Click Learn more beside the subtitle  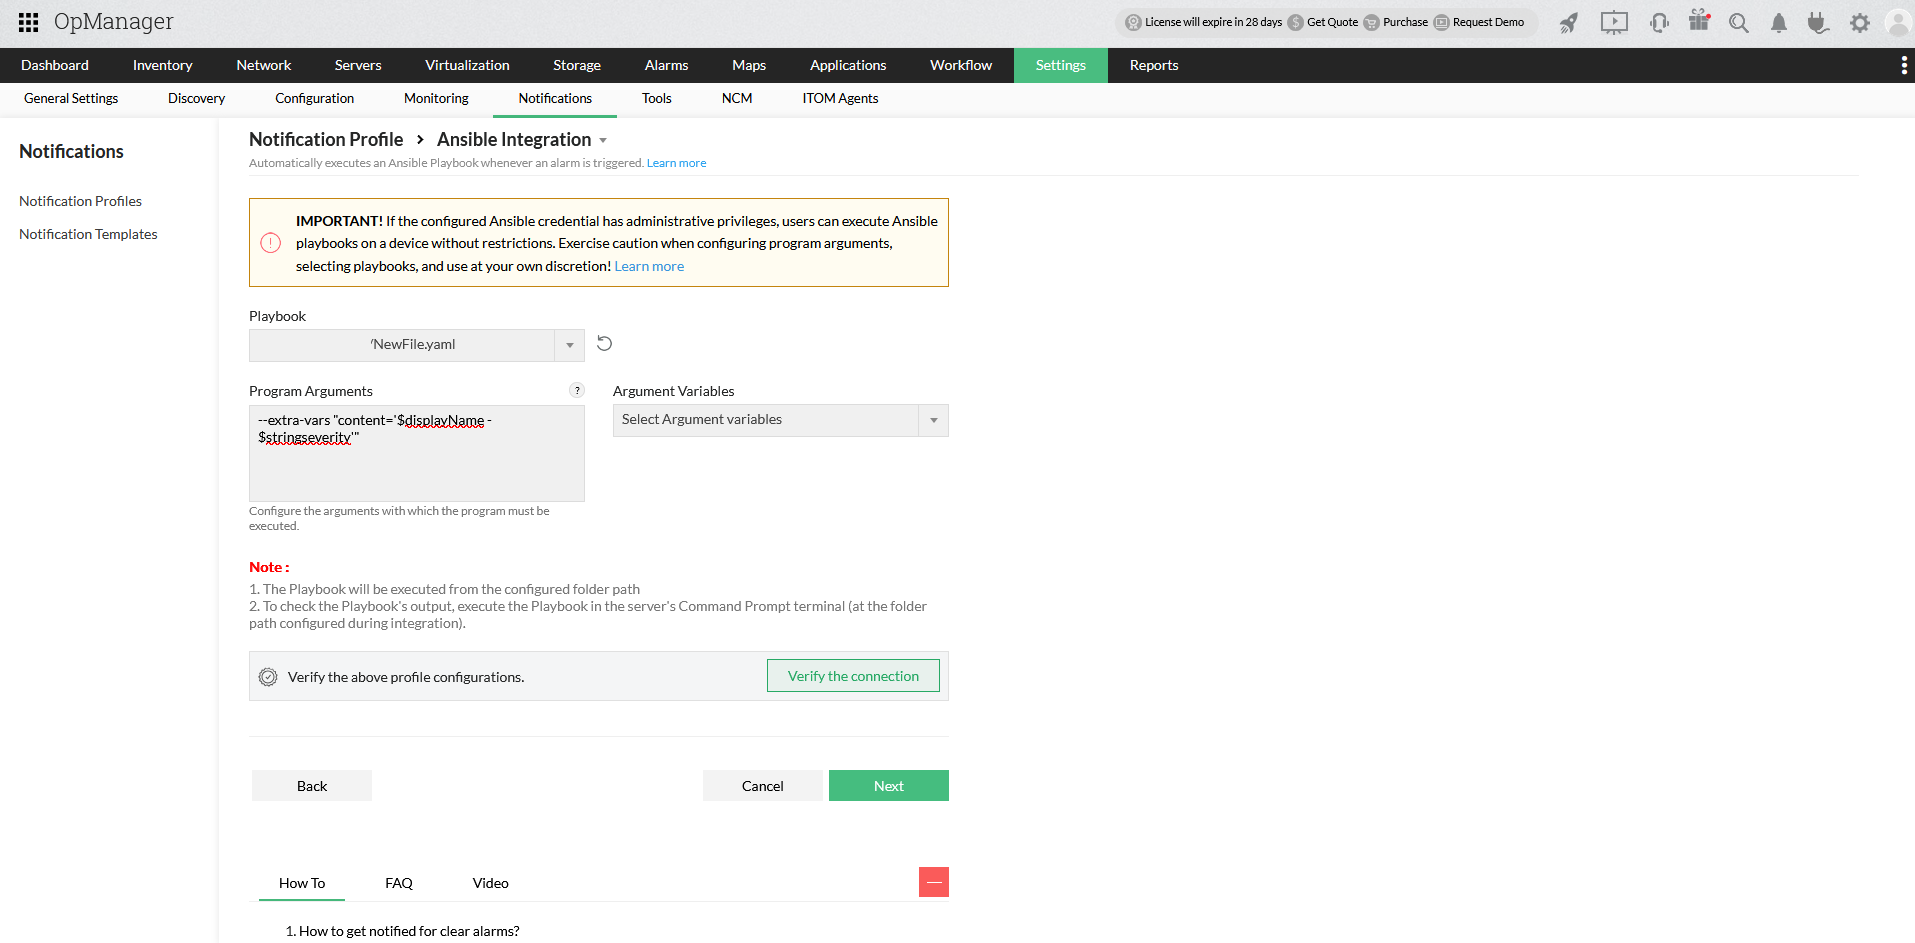click(x=676, y=163)
